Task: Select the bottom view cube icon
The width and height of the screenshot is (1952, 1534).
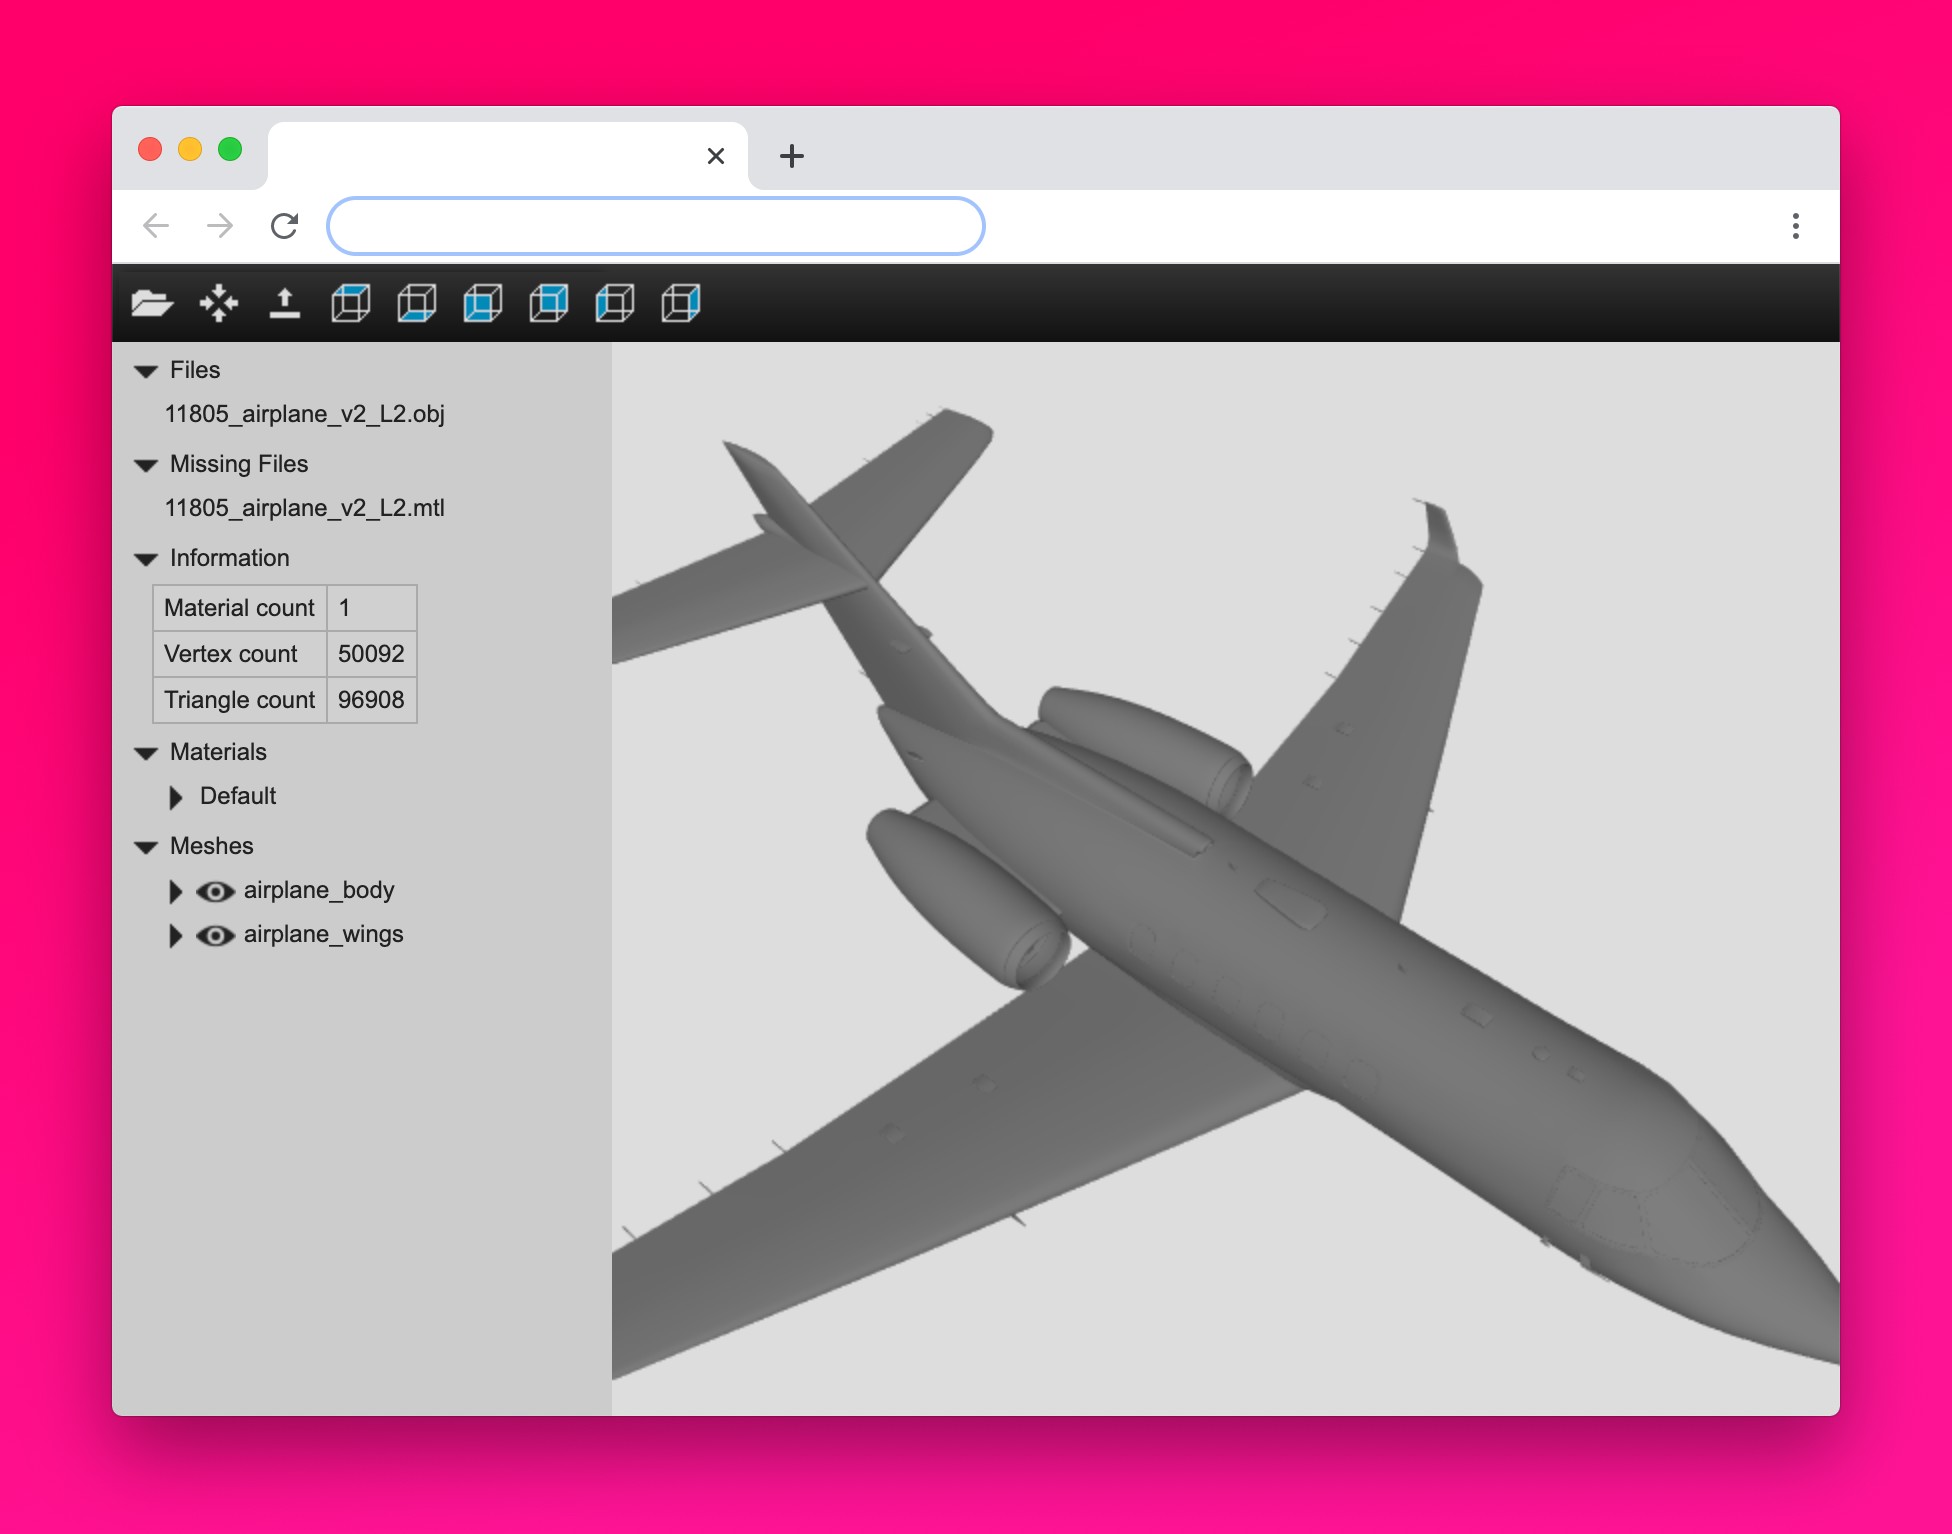Action: pyautogui.click(x=417, y=303)
